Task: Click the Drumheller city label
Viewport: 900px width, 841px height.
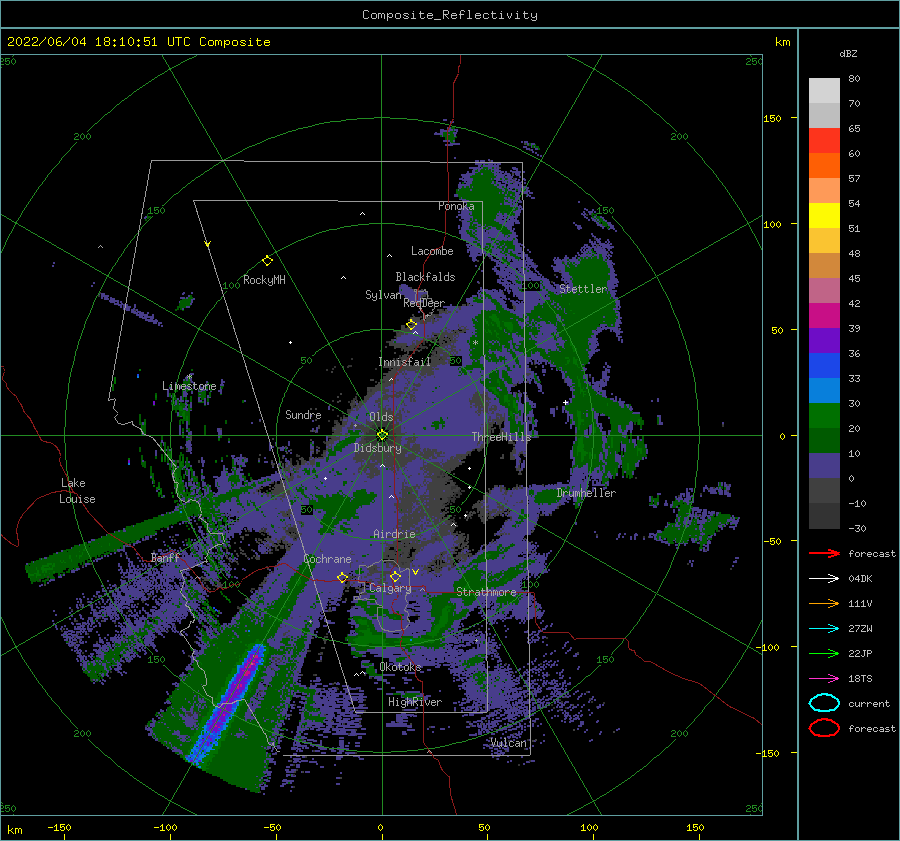Action: [586, 493]
